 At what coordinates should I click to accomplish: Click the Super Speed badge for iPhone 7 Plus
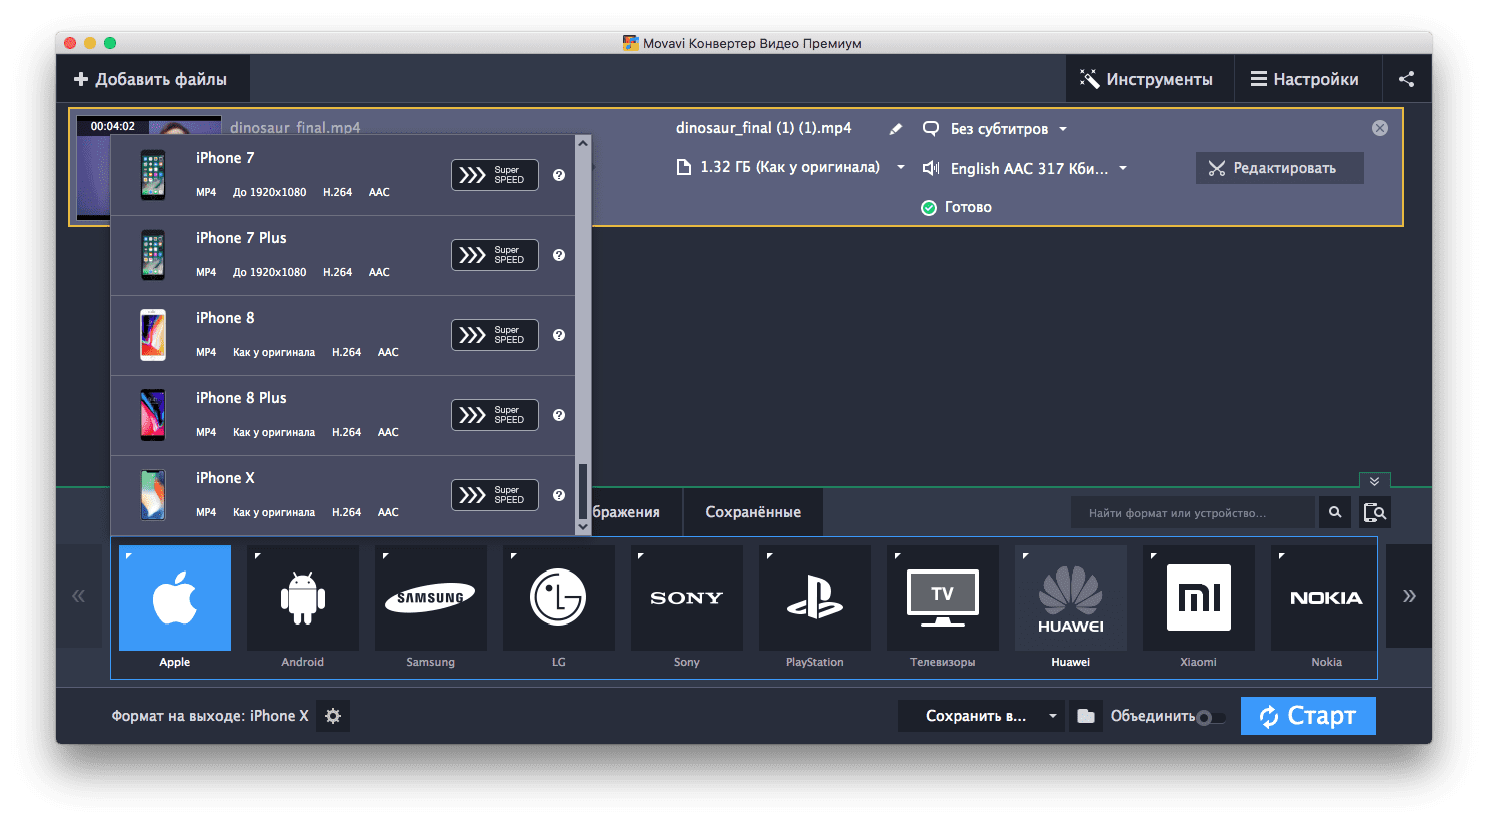pyautogui.click(x=495, y=255)
